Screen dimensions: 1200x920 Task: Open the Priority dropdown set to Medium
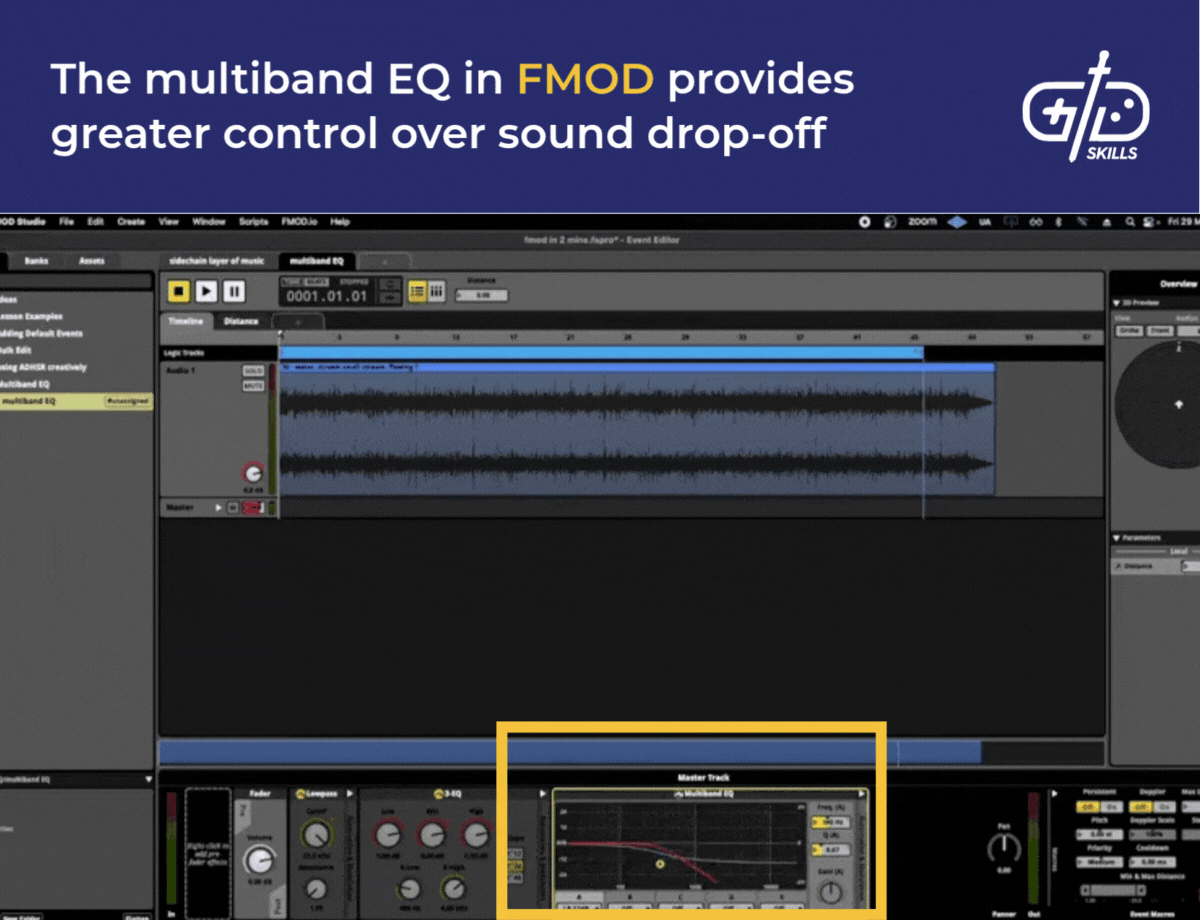click(1100, 861)
